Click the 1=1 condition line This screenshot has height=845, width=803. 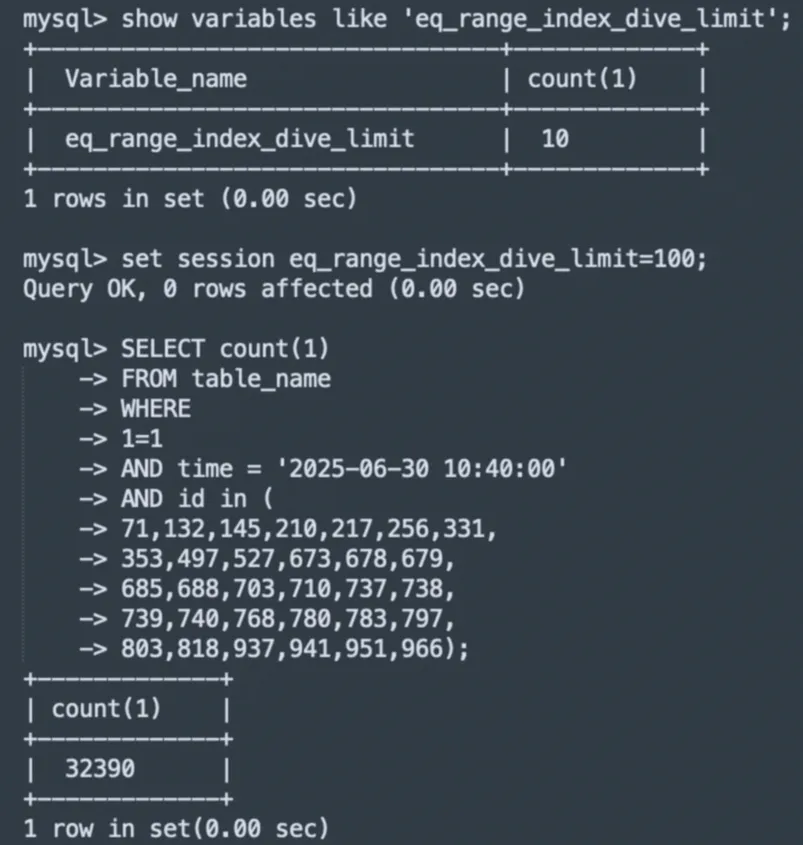pos(142,439)
